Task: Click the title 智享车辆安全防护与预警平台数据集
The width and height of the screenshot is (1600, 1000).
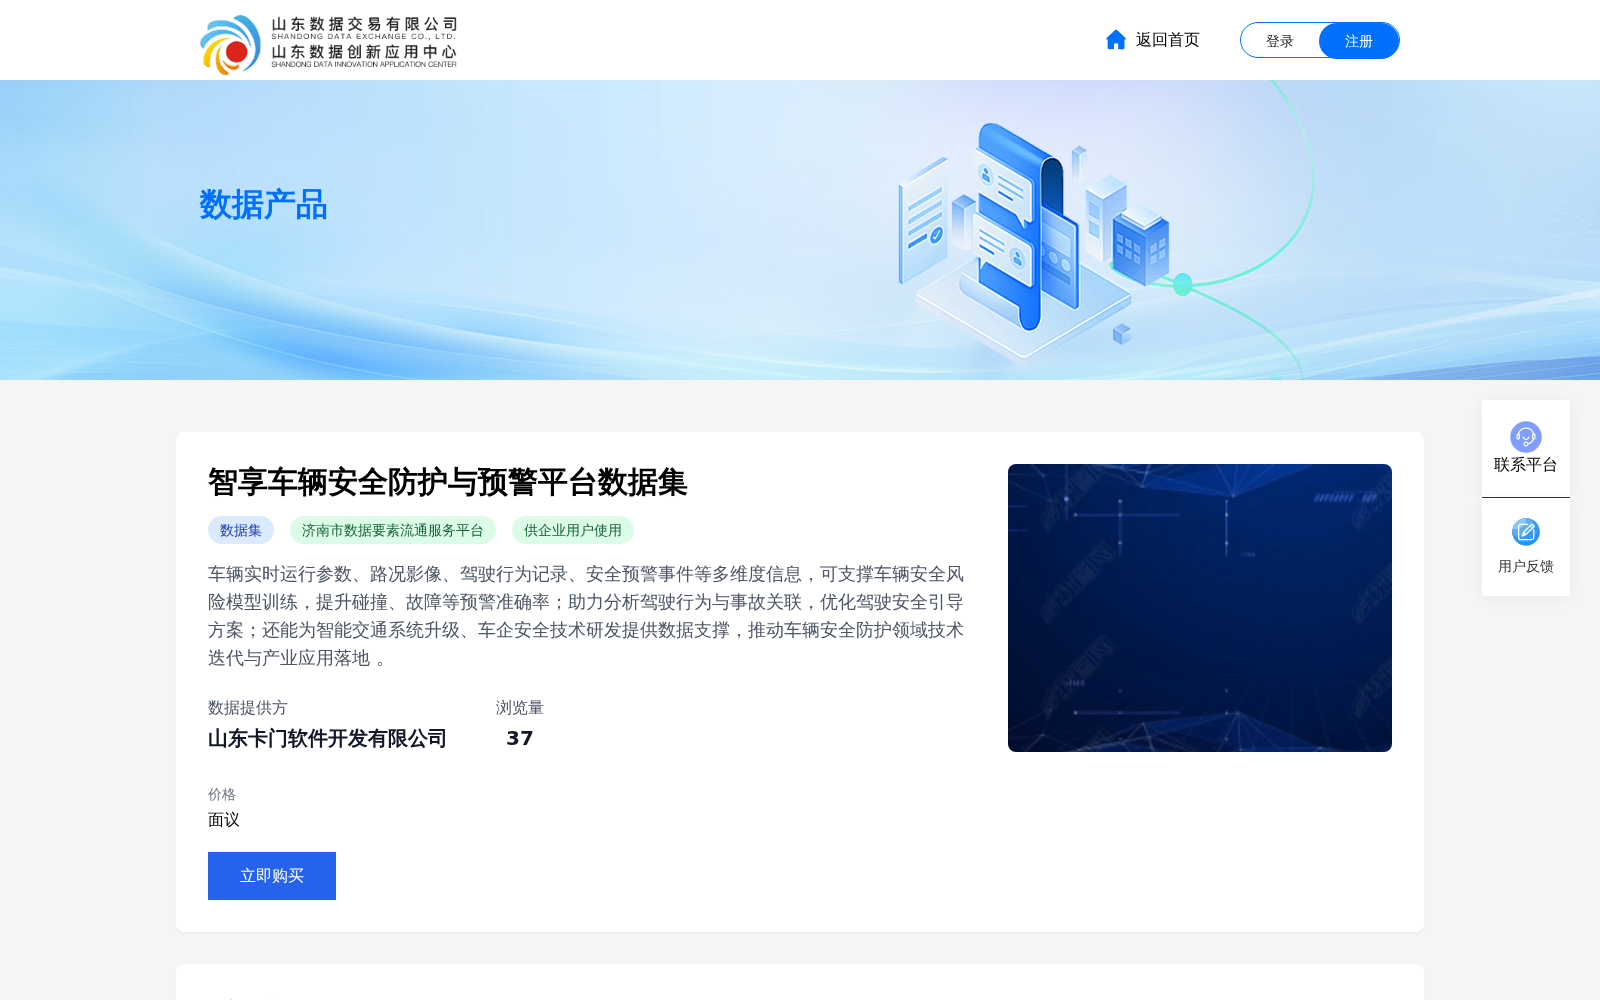Action: (448, 483)
